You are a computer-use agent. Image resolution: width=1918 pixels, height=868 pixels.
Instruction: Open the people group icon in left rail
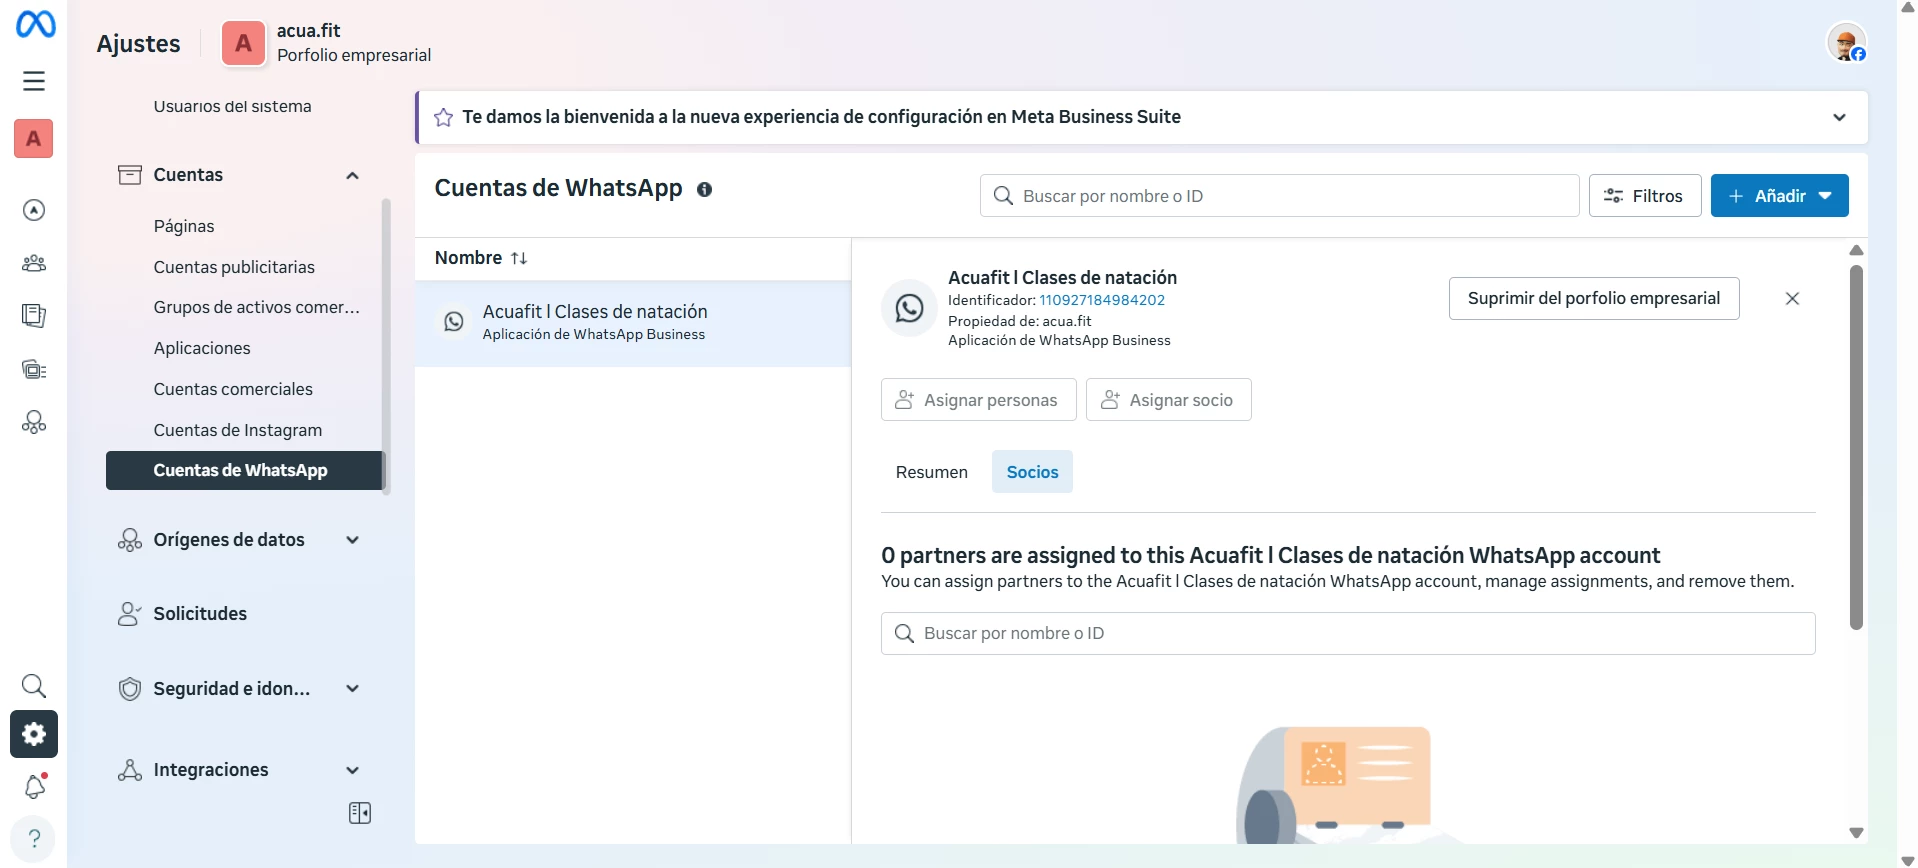click(34, 264)
